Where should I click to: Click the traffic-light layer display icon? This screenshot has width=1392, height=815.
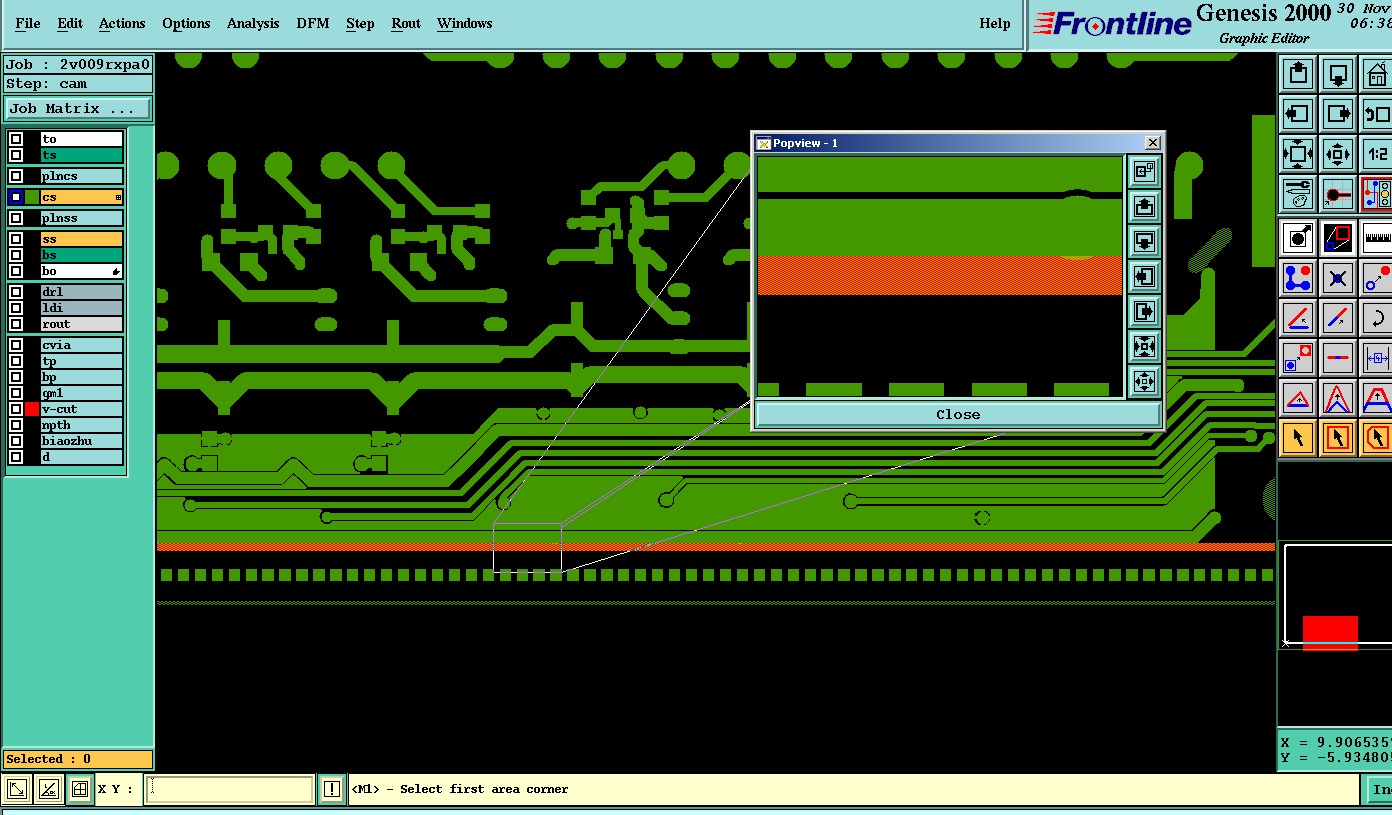pos(1377,194)
